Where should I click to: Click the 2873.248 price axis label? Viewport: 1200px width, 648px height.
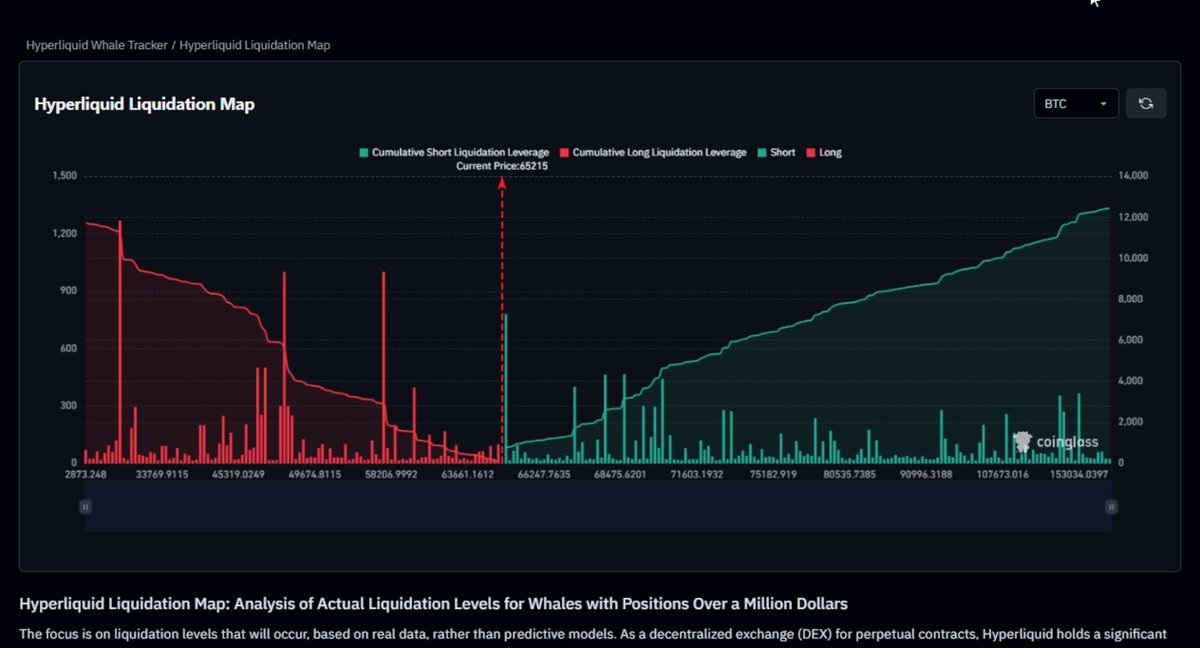[86, 474]
